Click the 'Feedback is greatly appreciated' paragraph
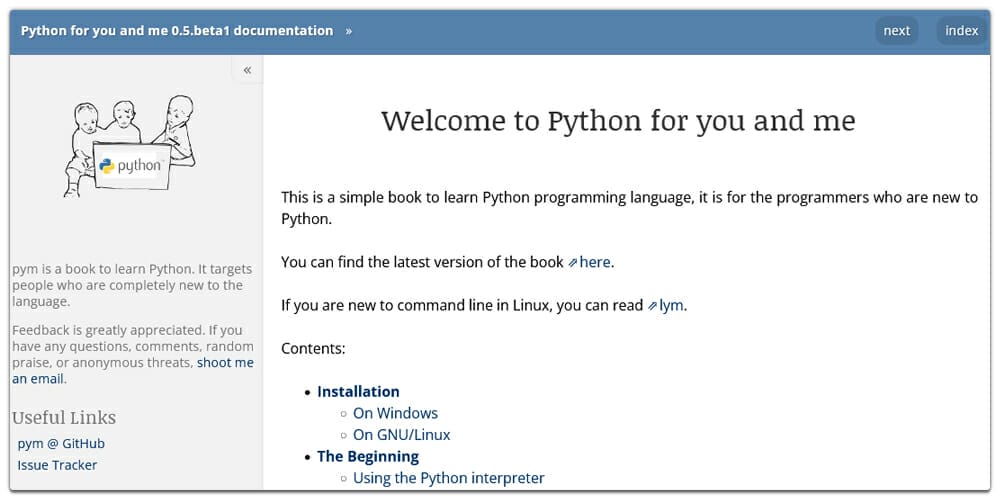 [x=133, y=355]
